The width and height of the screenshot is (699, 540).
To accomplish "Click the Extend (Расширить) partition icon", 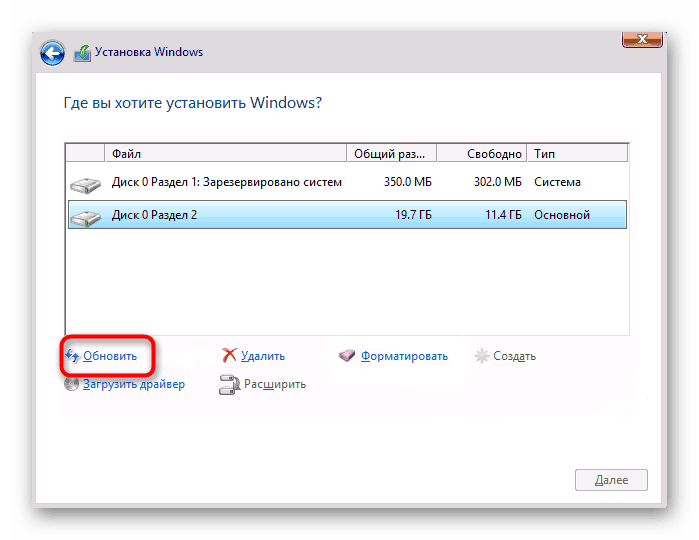I will (x=229, y=384).
